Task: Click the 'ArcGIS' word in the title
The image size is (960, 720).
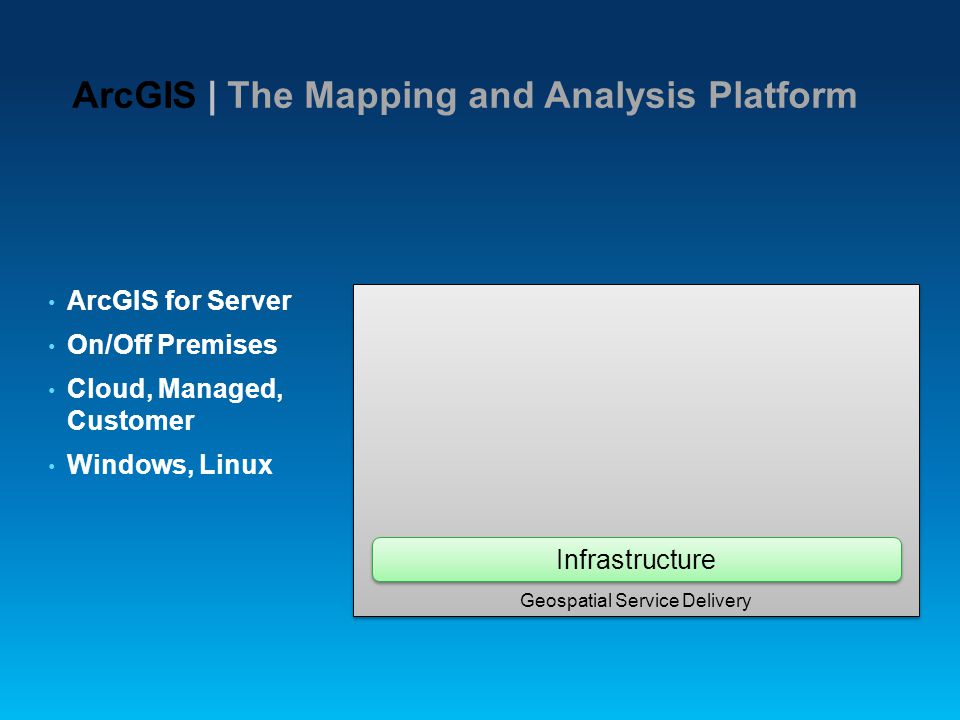Action: pyautogui.click(x=133, y=96)
